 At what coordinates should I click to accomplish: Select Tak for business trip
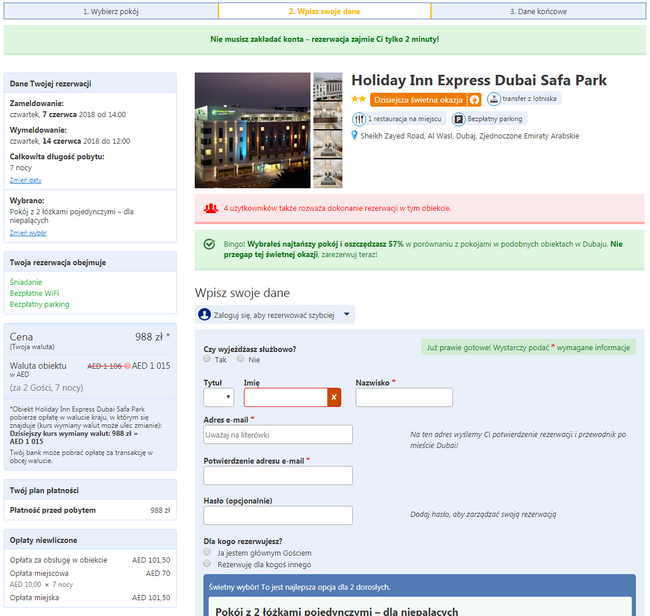(x=207, y=359)
